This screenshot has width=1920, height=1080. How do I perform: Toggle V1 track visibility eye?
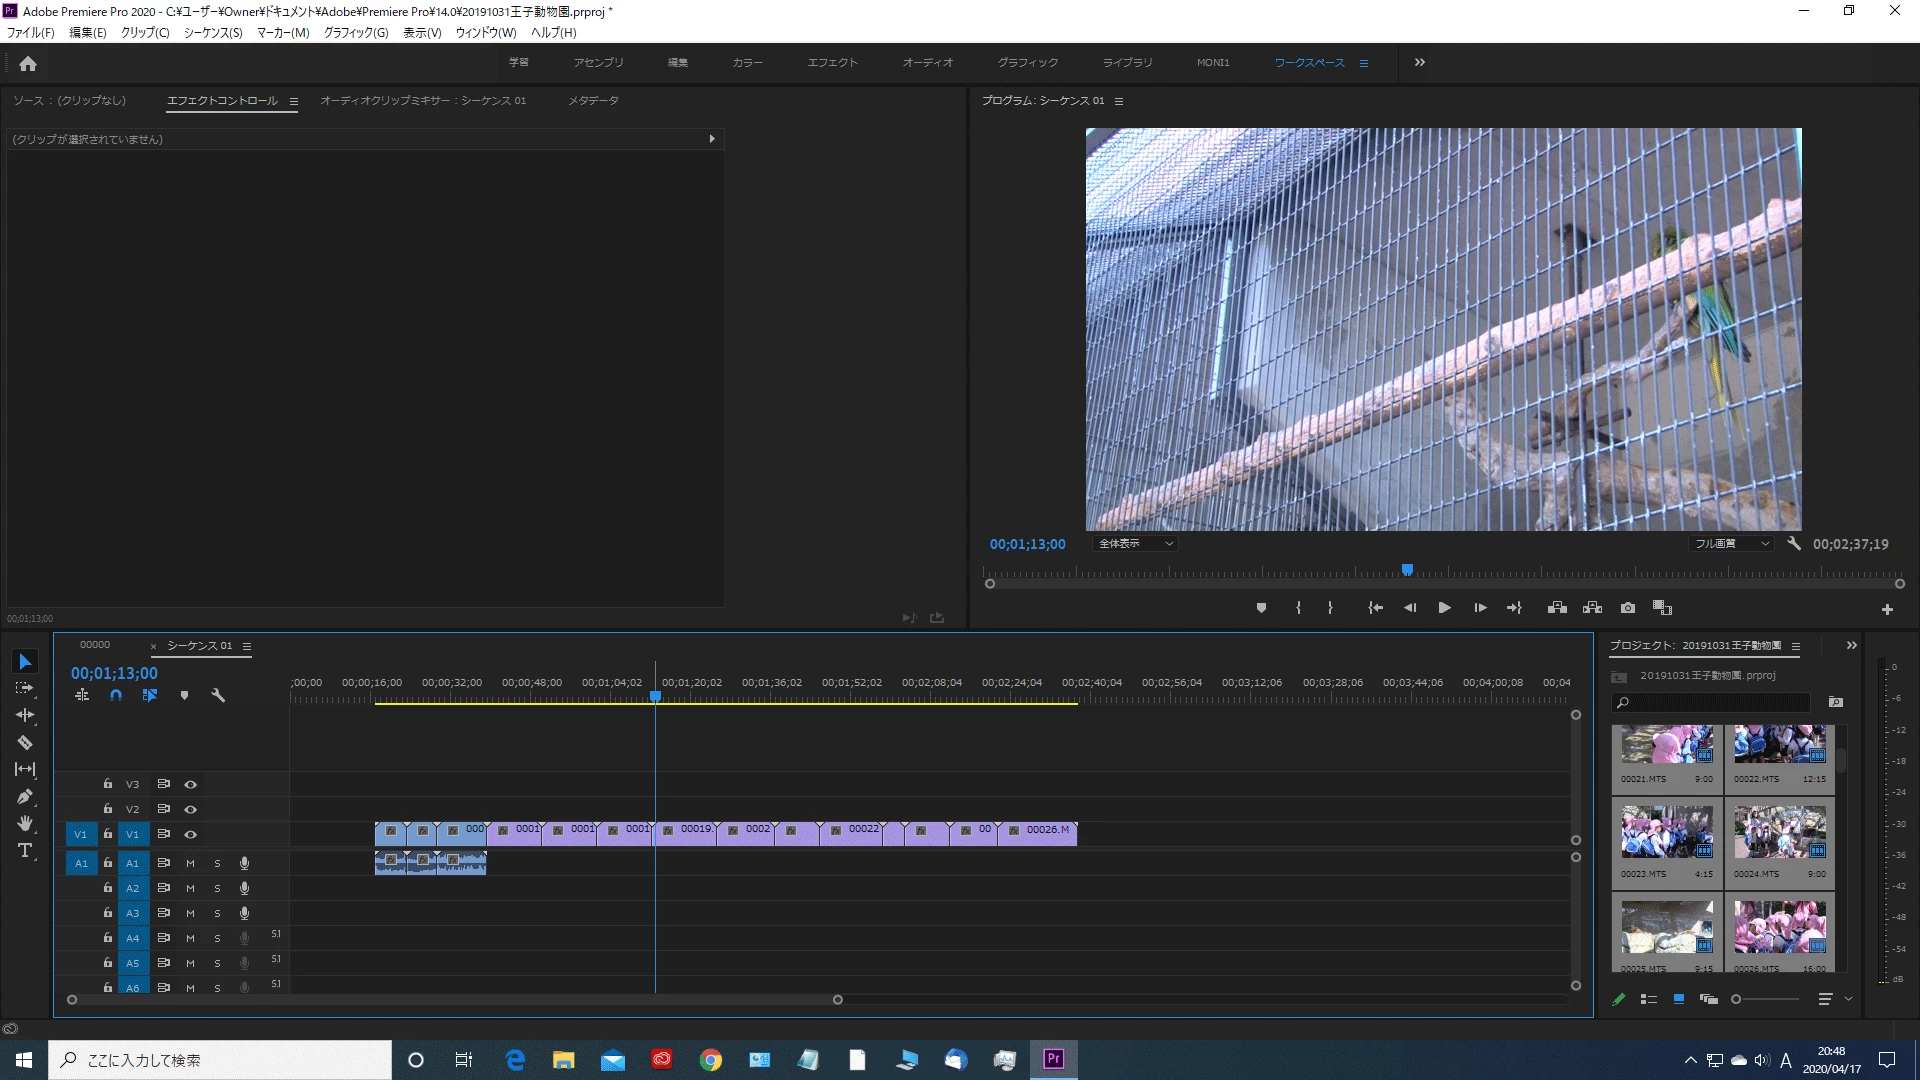pos(190,834)
